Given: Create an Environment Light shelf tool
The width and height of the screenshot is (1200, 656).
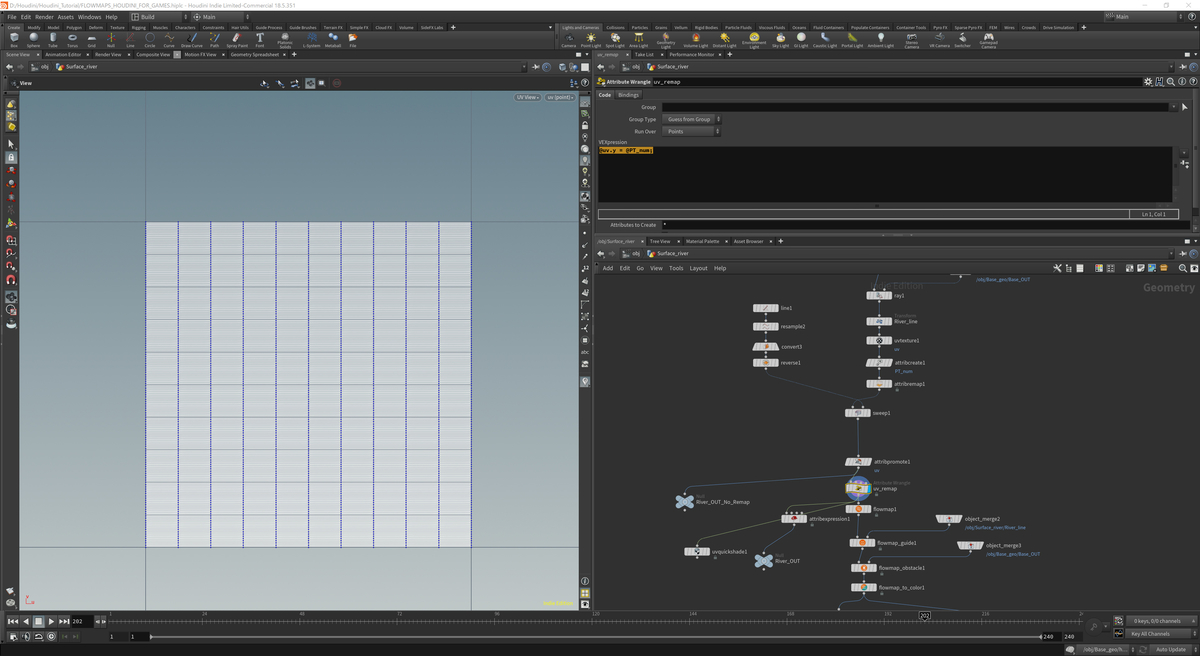Looking at the screenshot, I should coord(752,40).
